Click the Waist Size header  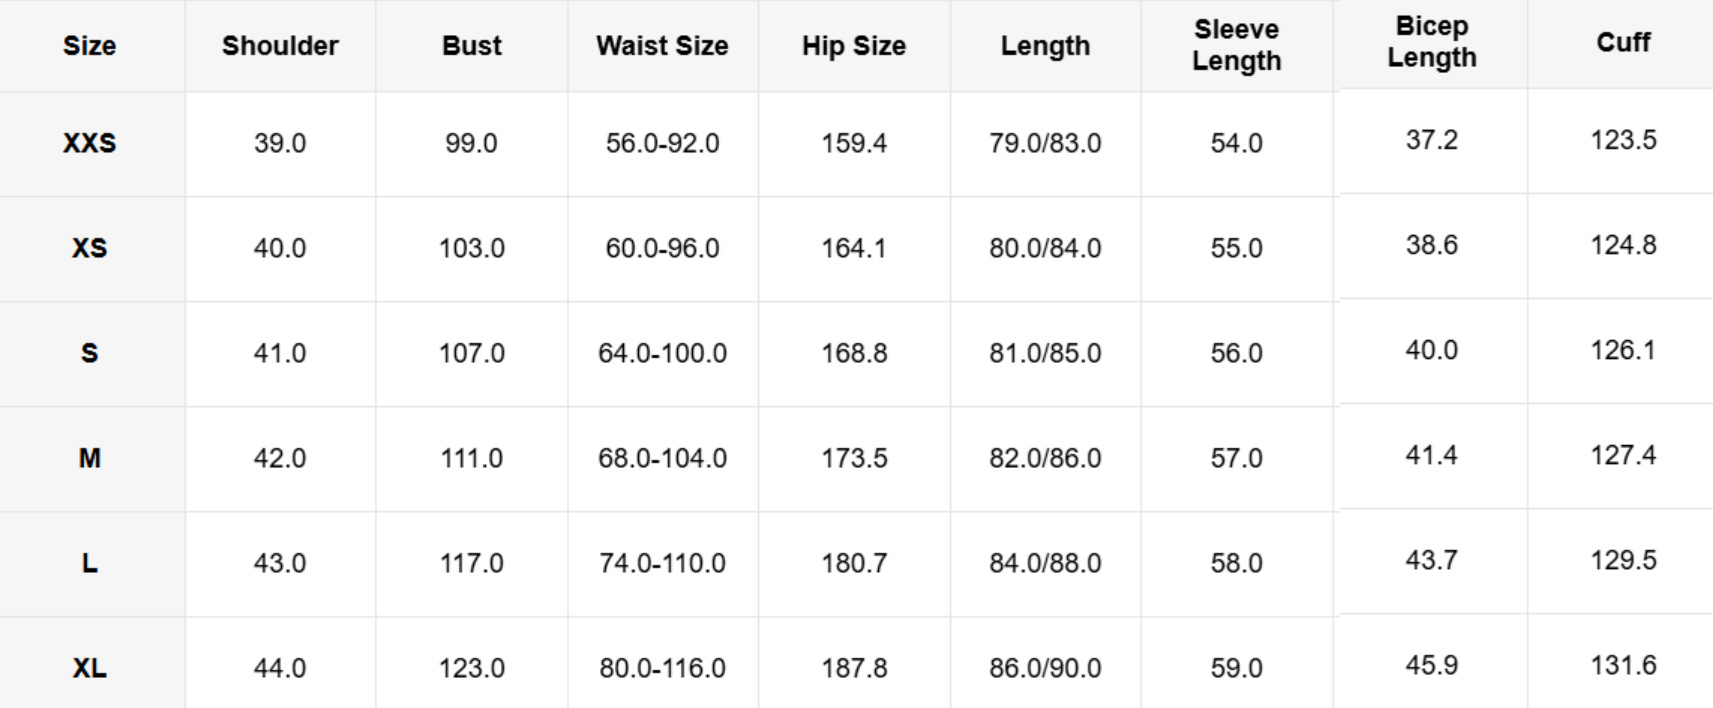(x=662, y=46)
